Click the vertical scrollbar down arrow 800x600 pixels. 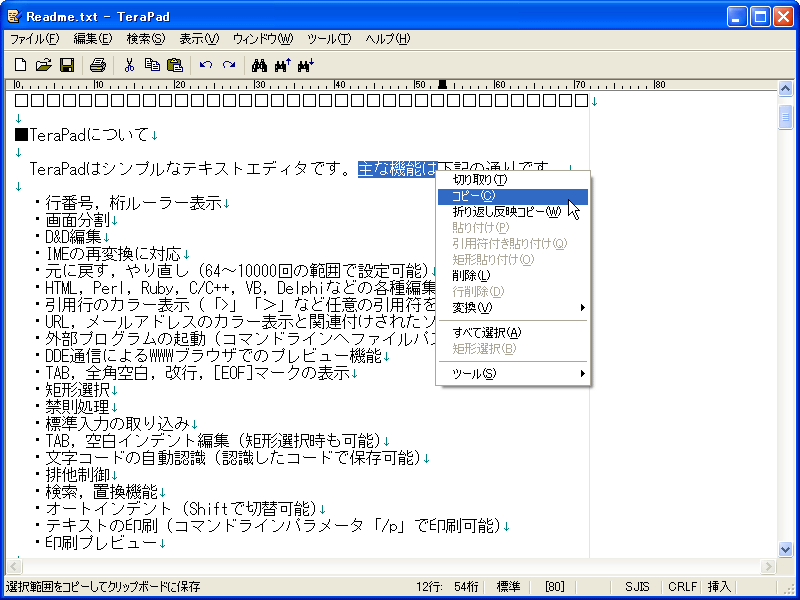pyautogui.click(x=785, y=549)
